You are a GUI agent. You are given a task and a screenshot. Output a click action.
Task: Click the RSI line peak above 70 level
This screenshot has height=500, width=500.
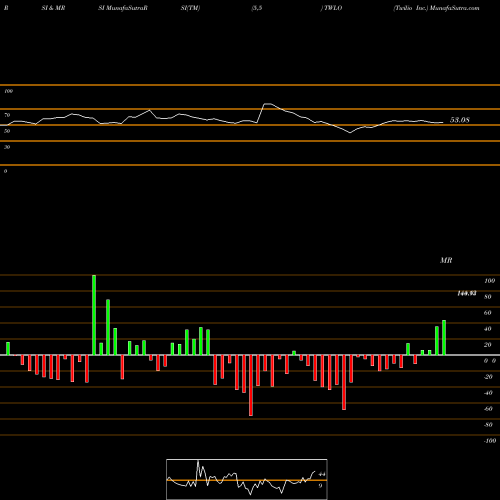tap(268, 104)
